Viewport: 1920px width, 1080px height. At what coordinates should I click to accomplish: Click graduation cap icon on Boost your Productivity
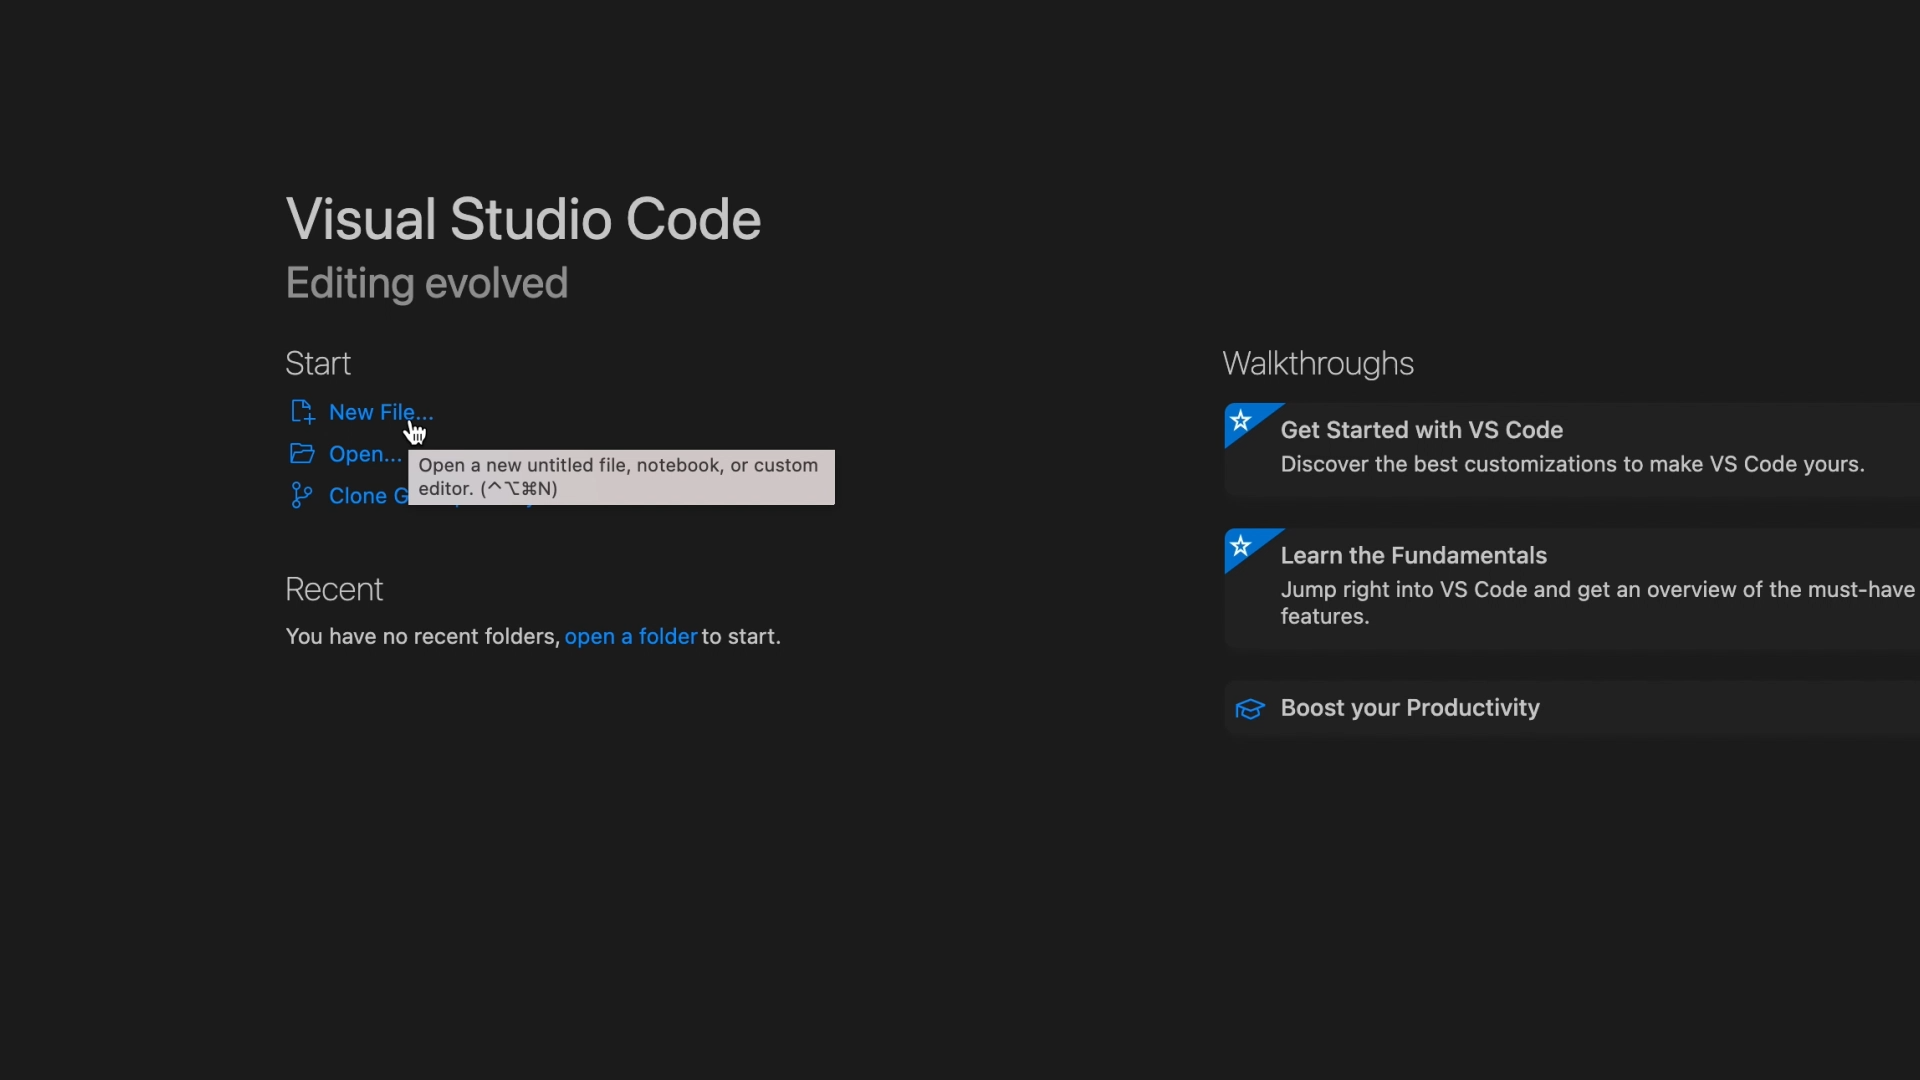pos(1249,709)
